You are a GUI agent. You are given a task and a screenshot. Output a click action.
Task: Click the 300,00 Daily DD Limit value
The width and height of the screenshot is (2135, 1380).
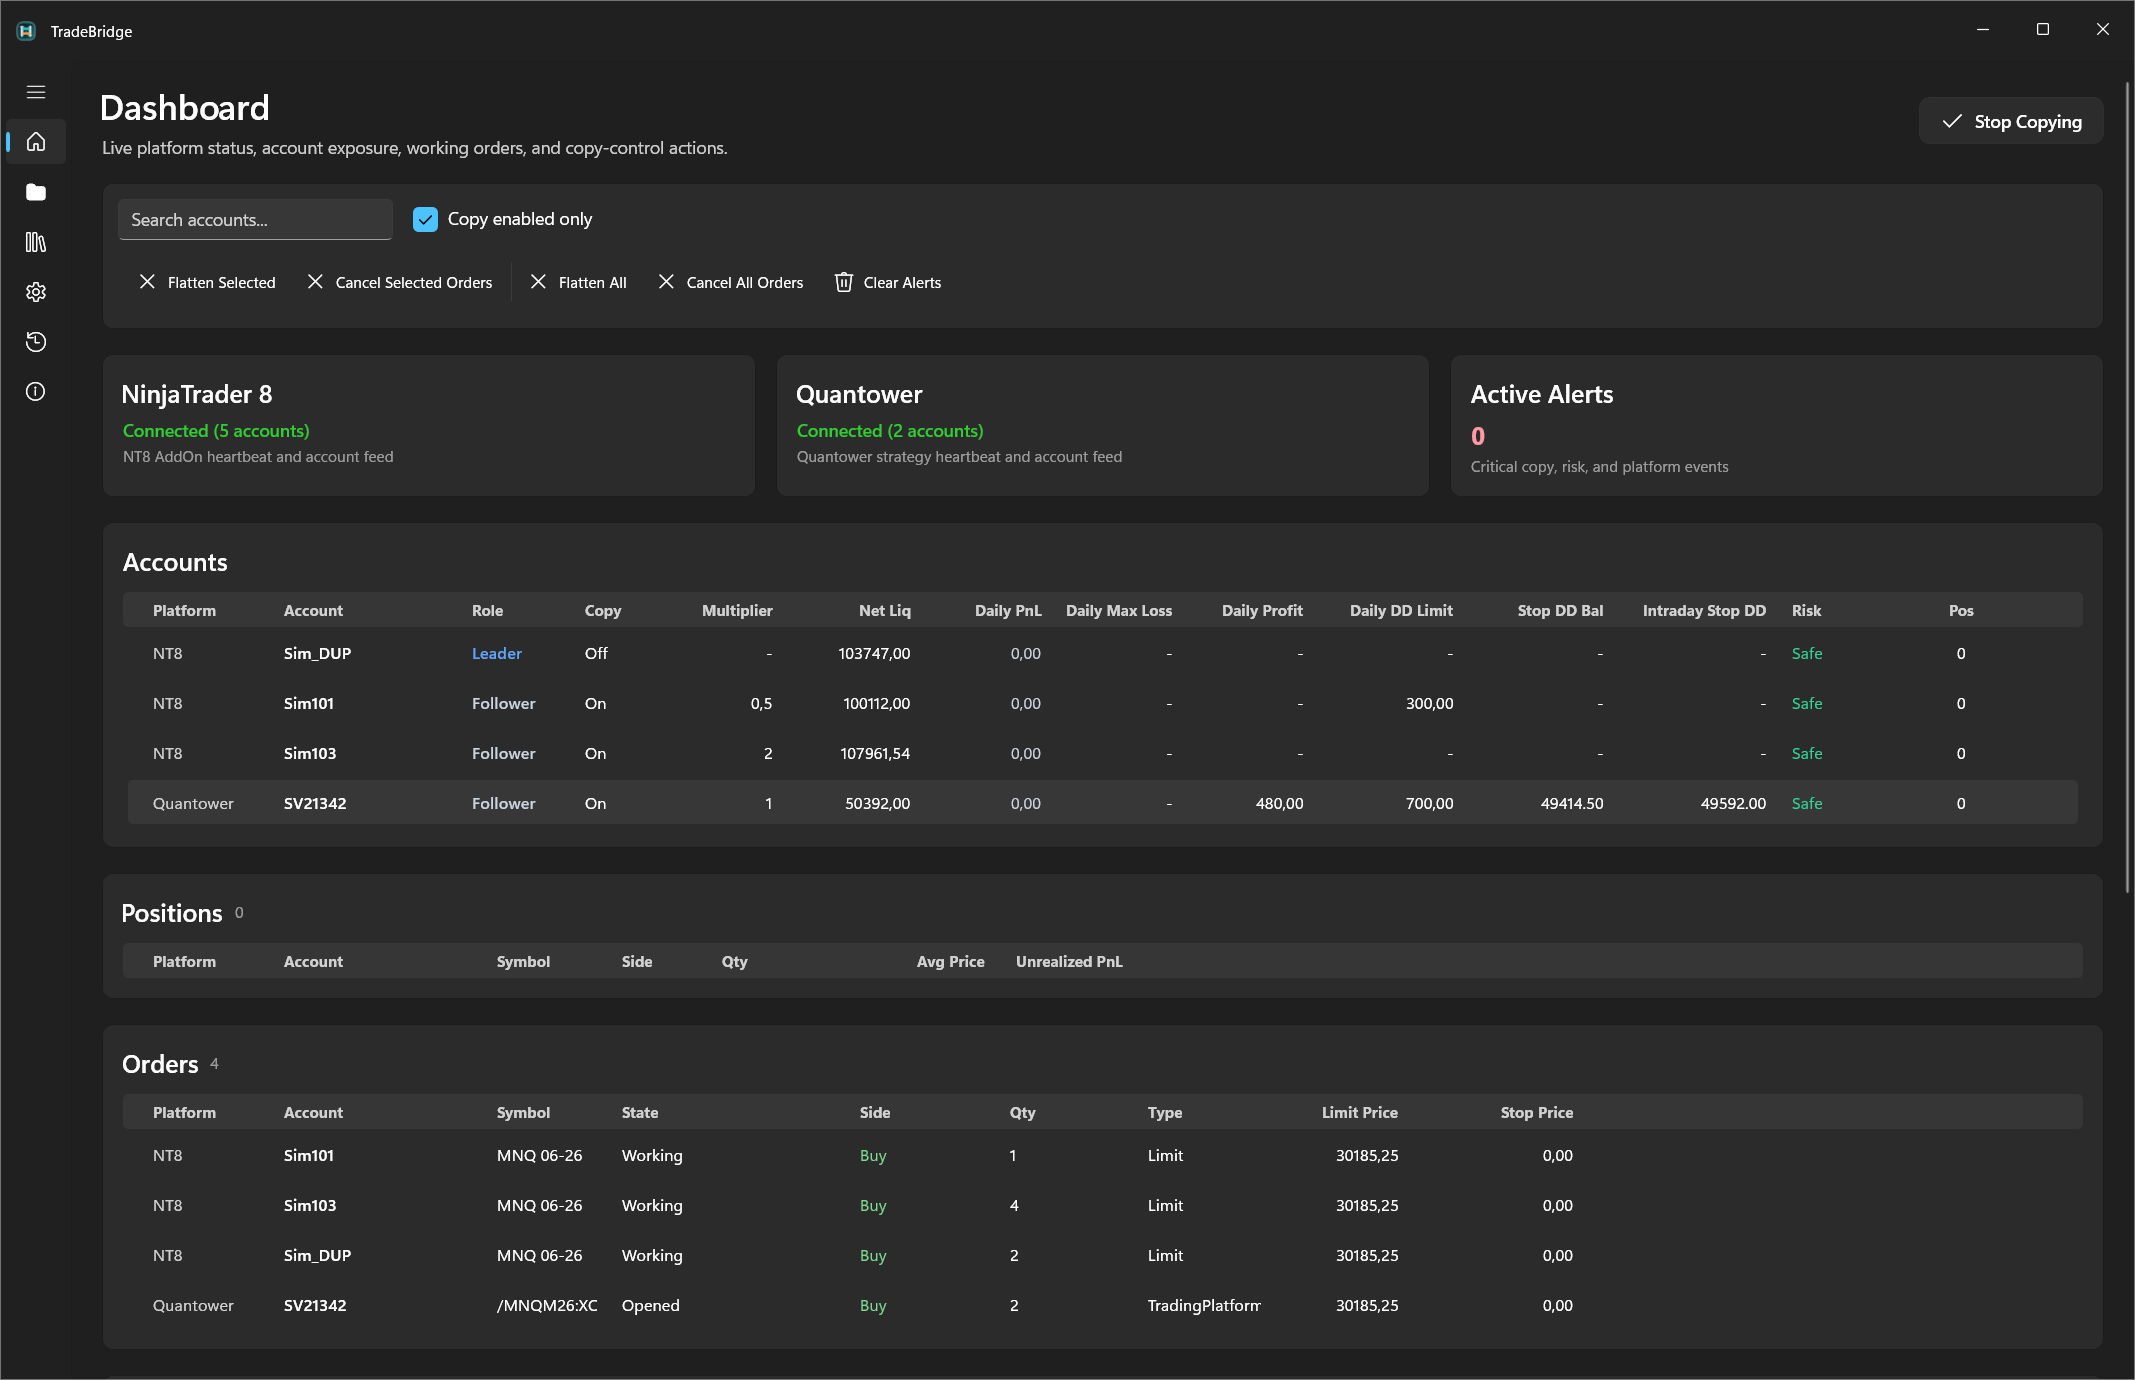coord(1429,703)
